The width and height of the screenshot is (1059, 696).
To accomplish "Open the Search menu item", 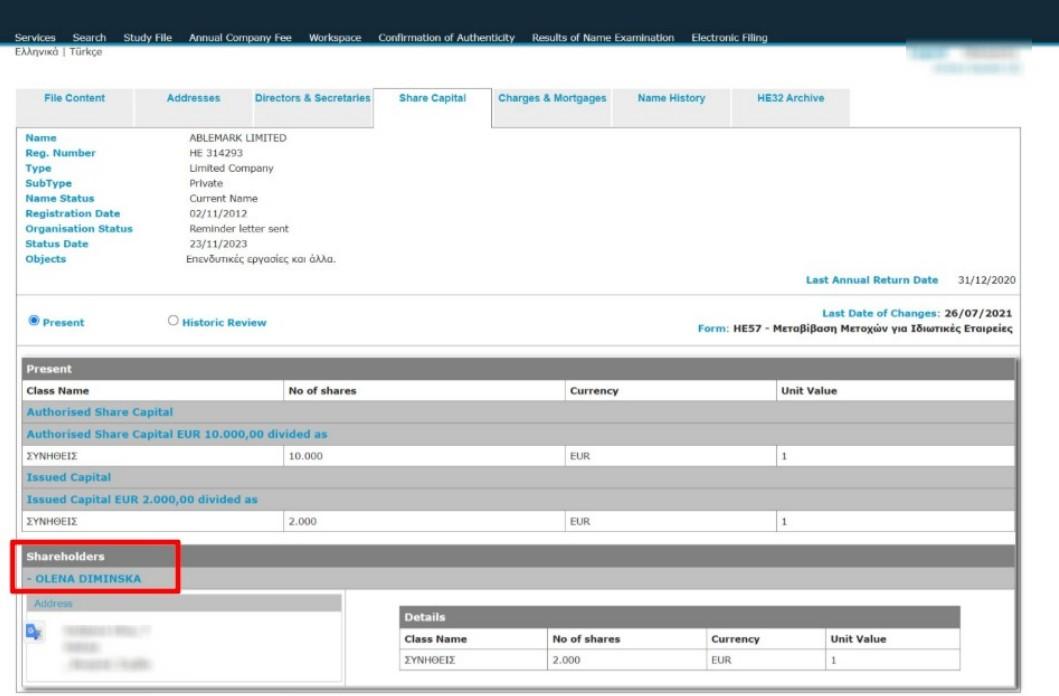I will (x=89, y=38).
